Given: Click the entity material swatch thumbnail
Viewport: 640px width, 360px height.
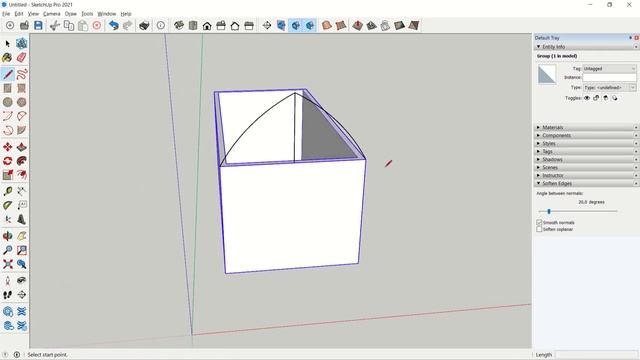Looking at the screenshot, I should tap(547, 74).
